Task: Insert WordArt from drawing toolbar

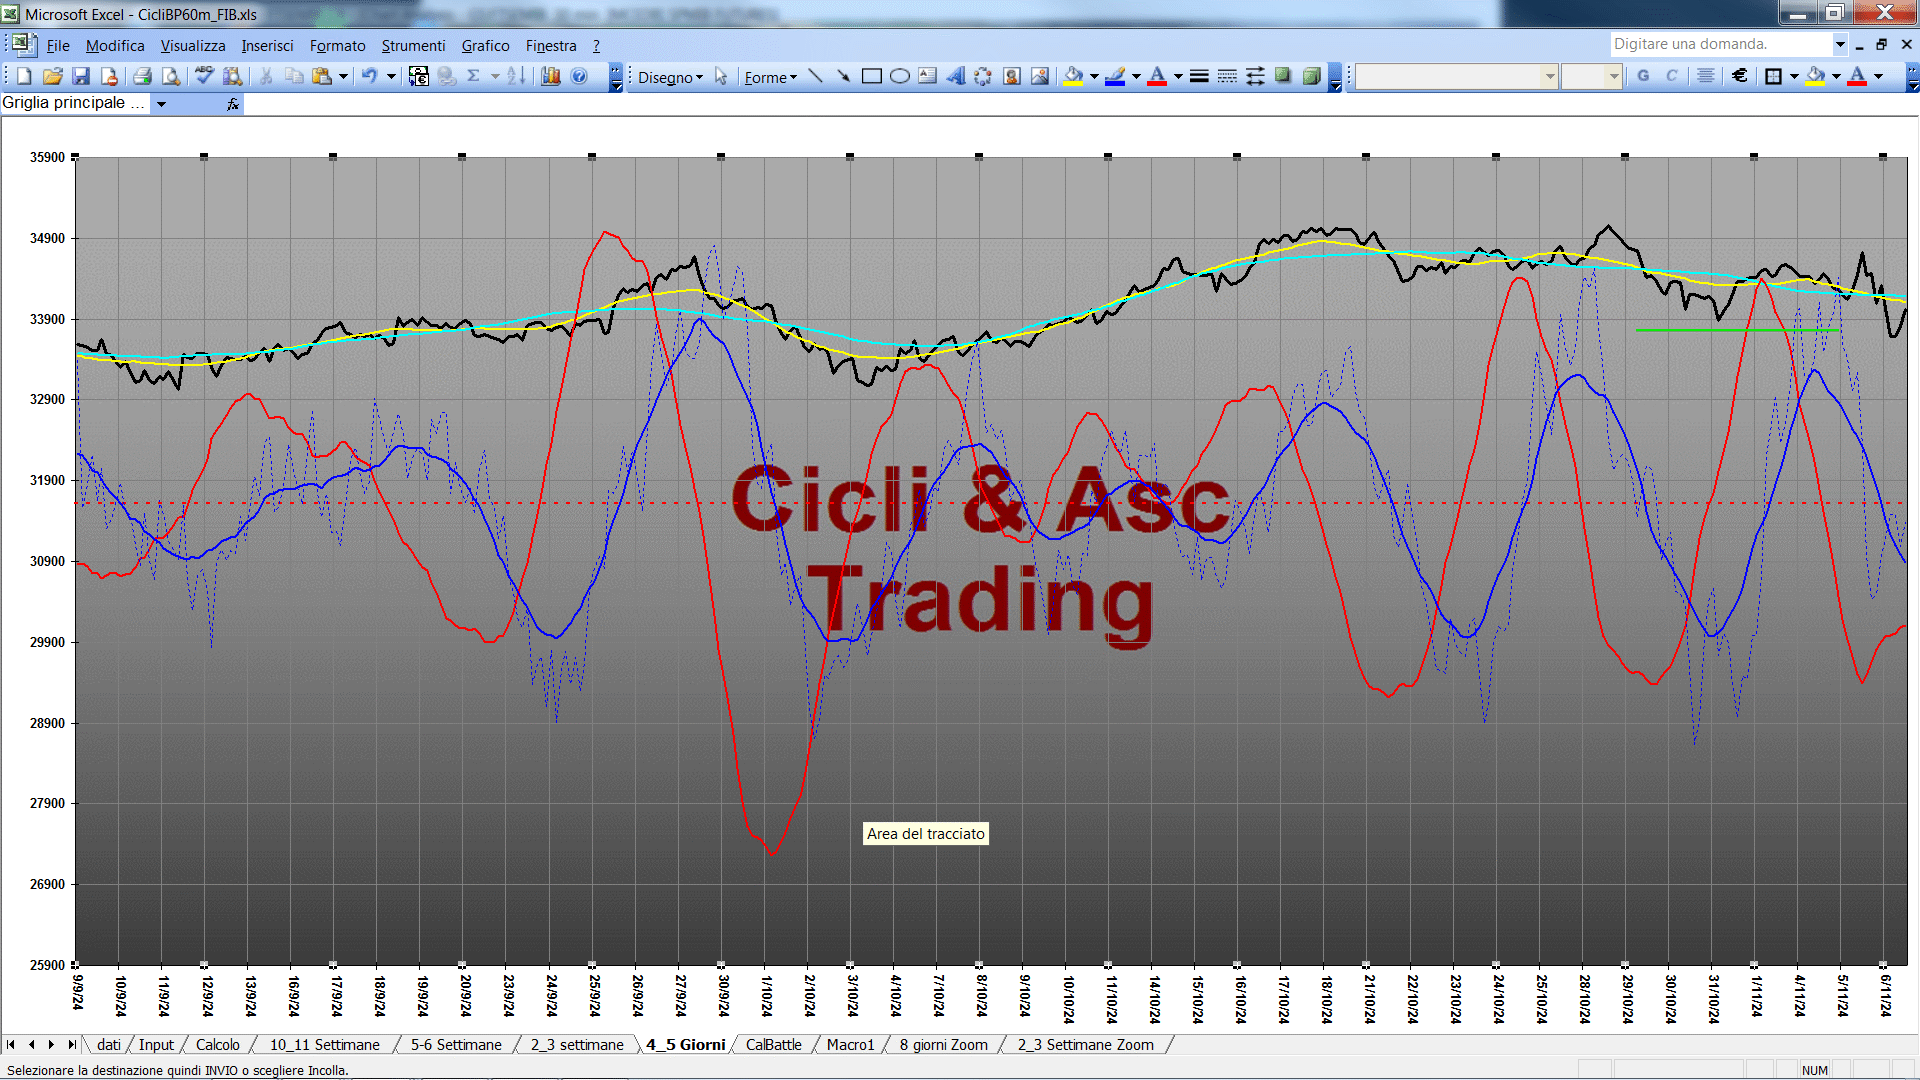Action: coord(955,76)
